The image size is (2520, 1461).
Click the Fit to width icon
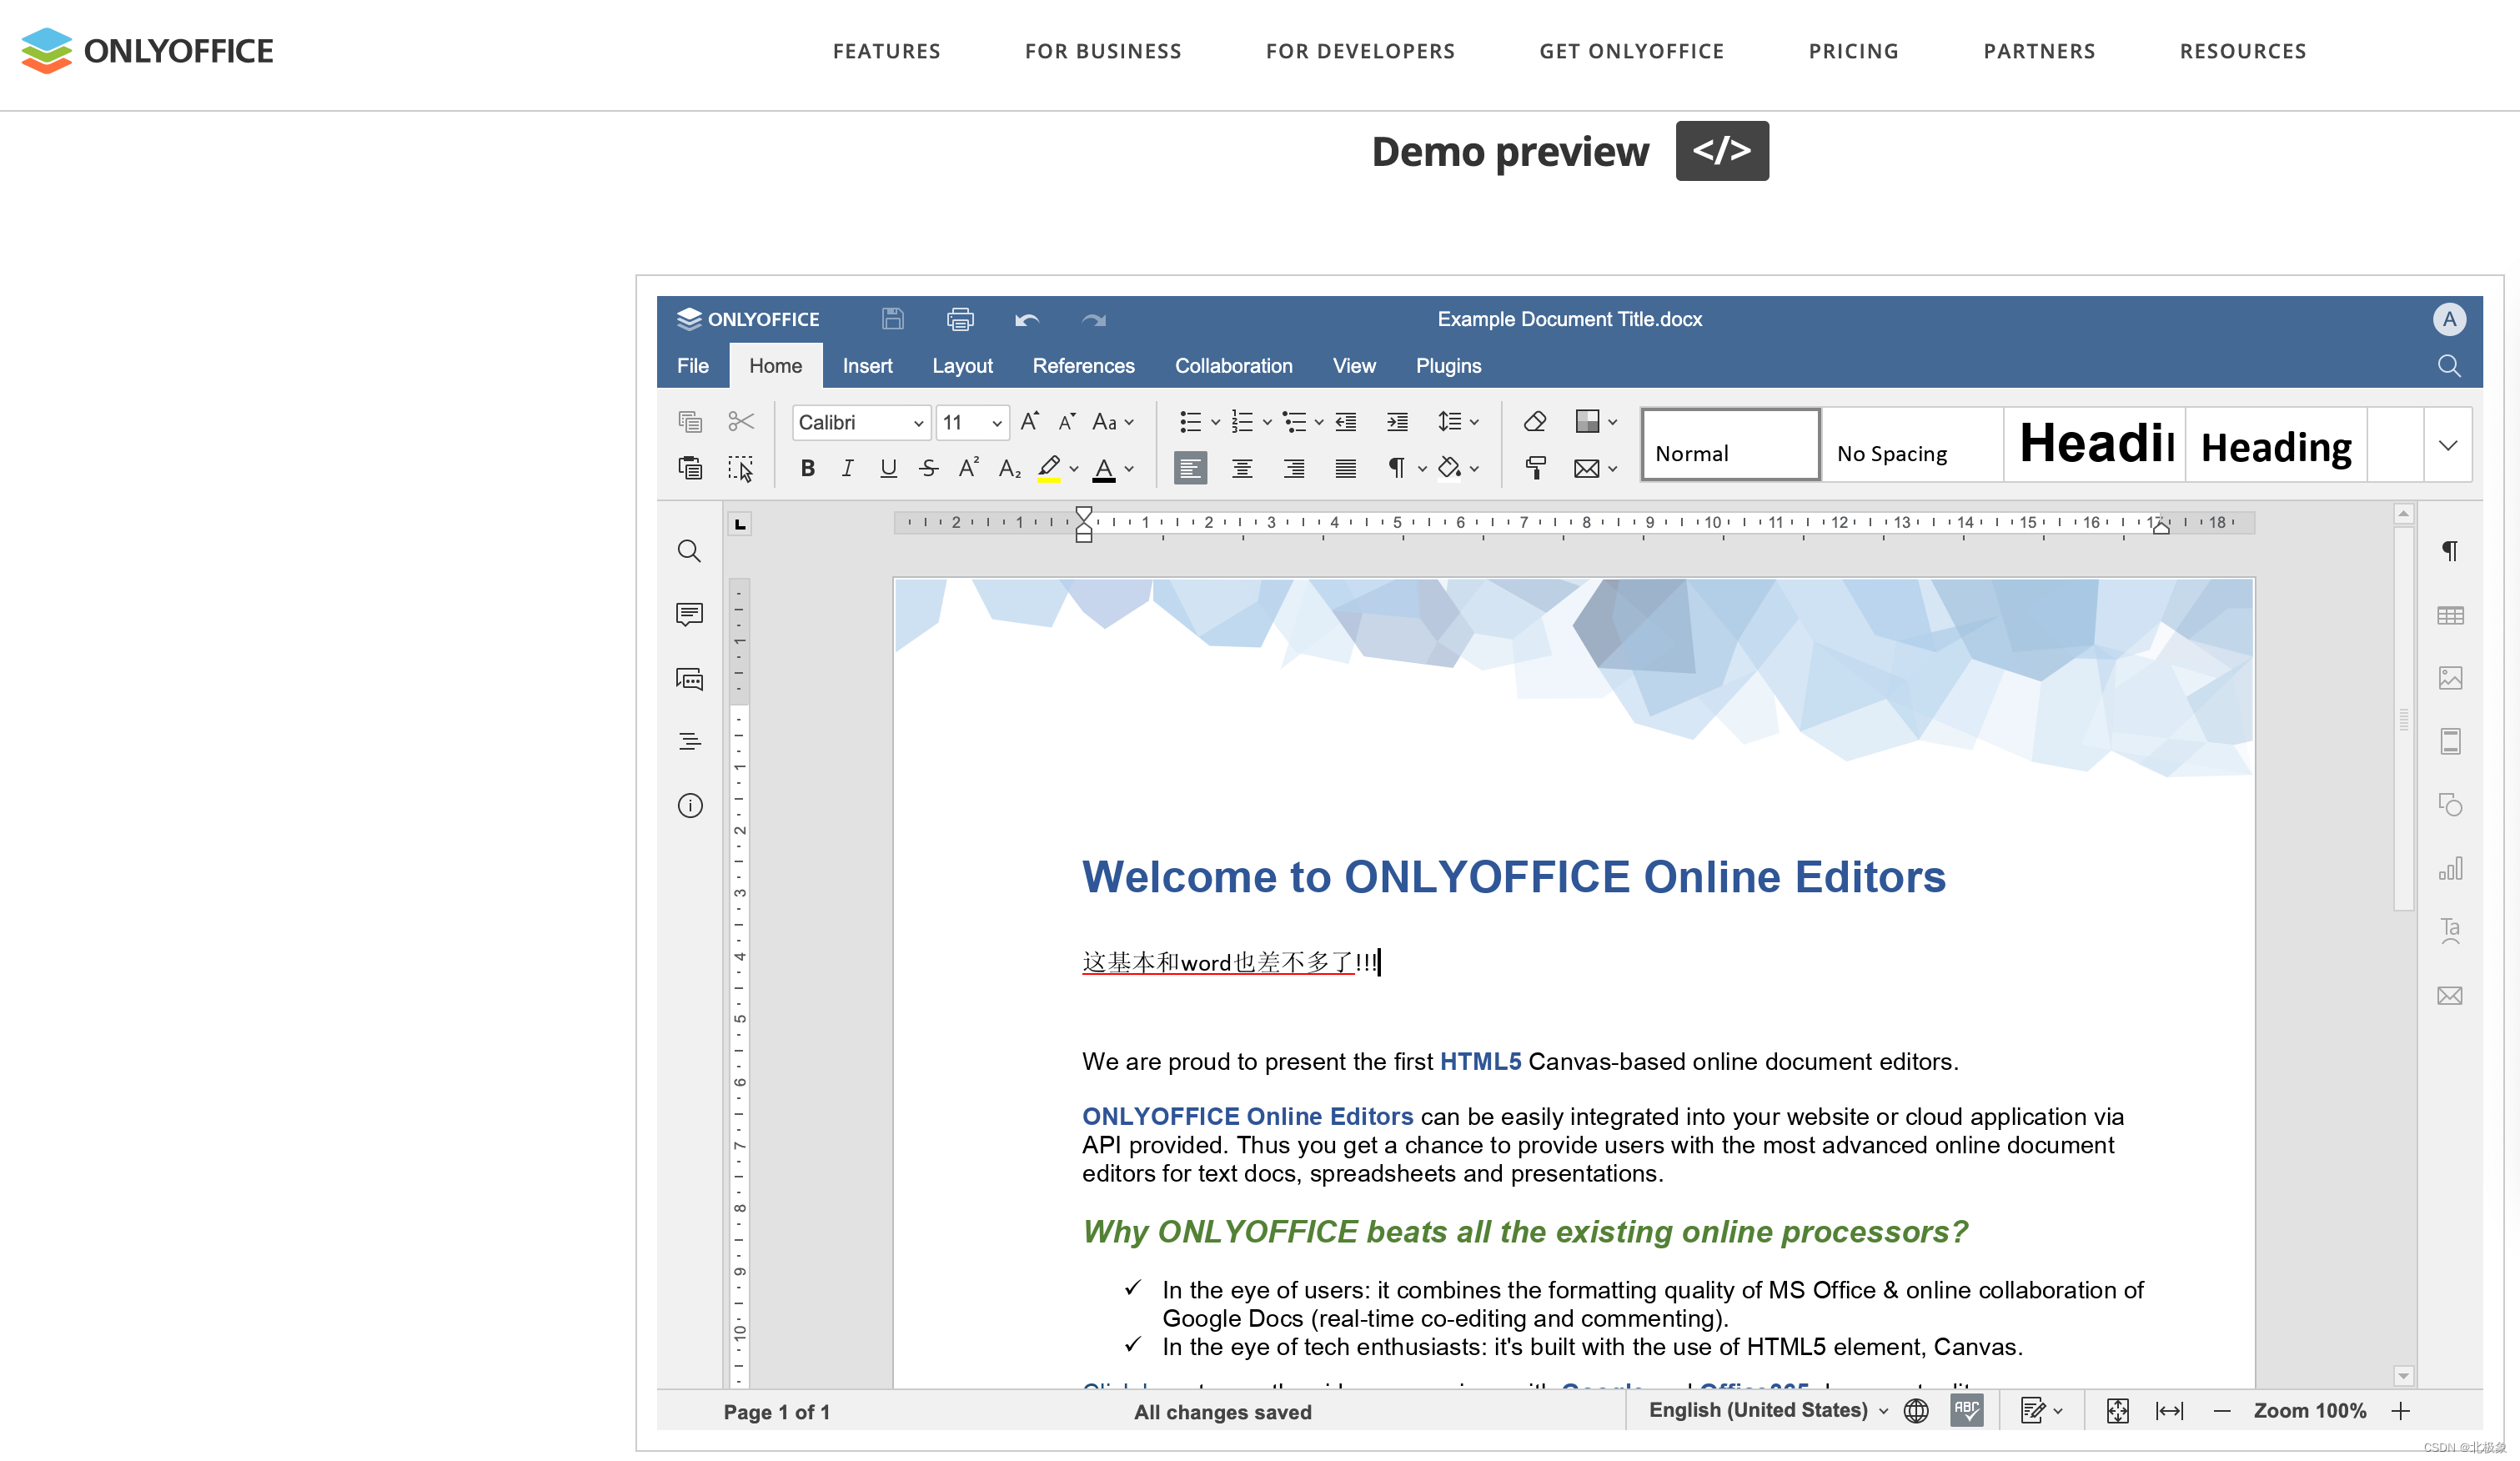(x=2169, y=1410)
